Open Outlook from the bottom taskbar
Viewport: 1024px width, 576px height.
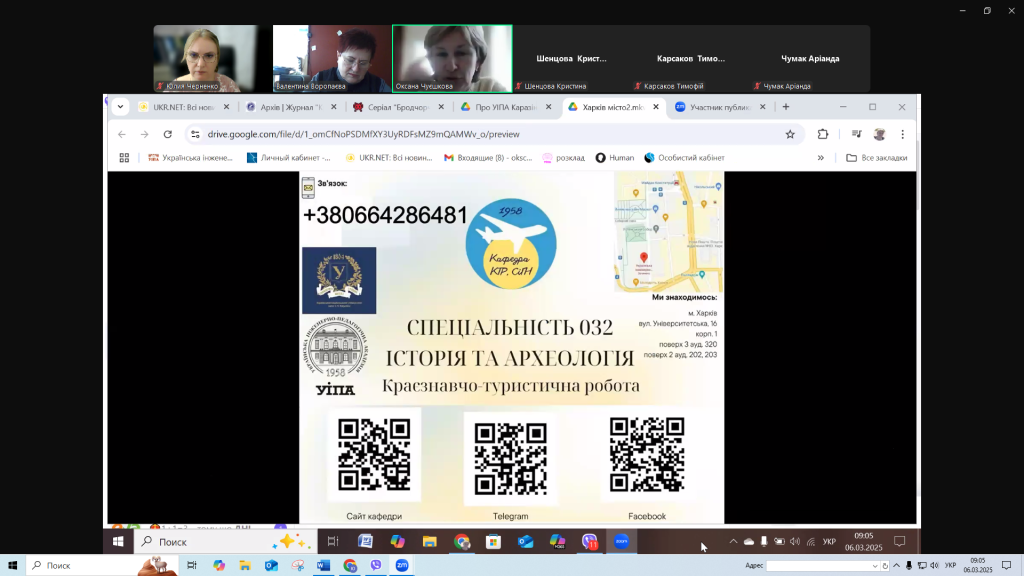point(271,566)
